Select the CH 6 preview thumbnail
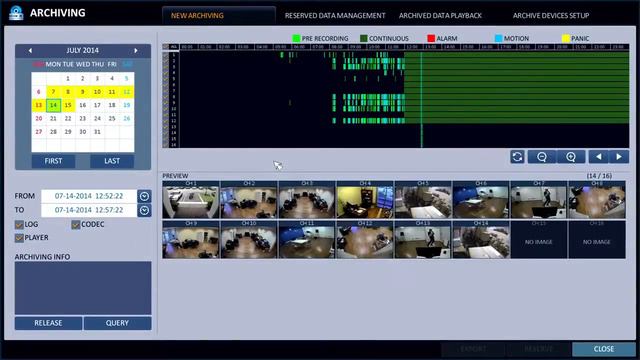The image size is (640, 360). (x=481, y=200)
